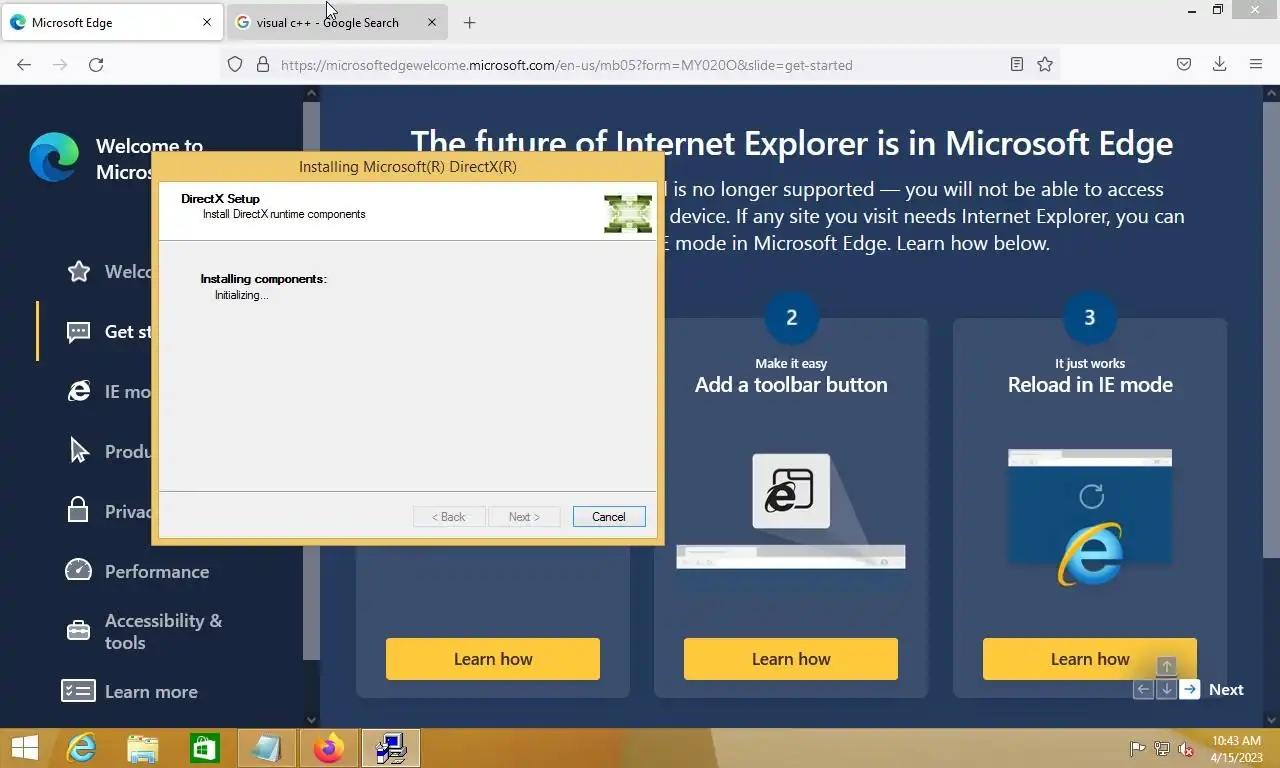The height and width of the screenshot is (768, 1280).
Task: Open the Windows Start button
Action: (x=25, y=748)
